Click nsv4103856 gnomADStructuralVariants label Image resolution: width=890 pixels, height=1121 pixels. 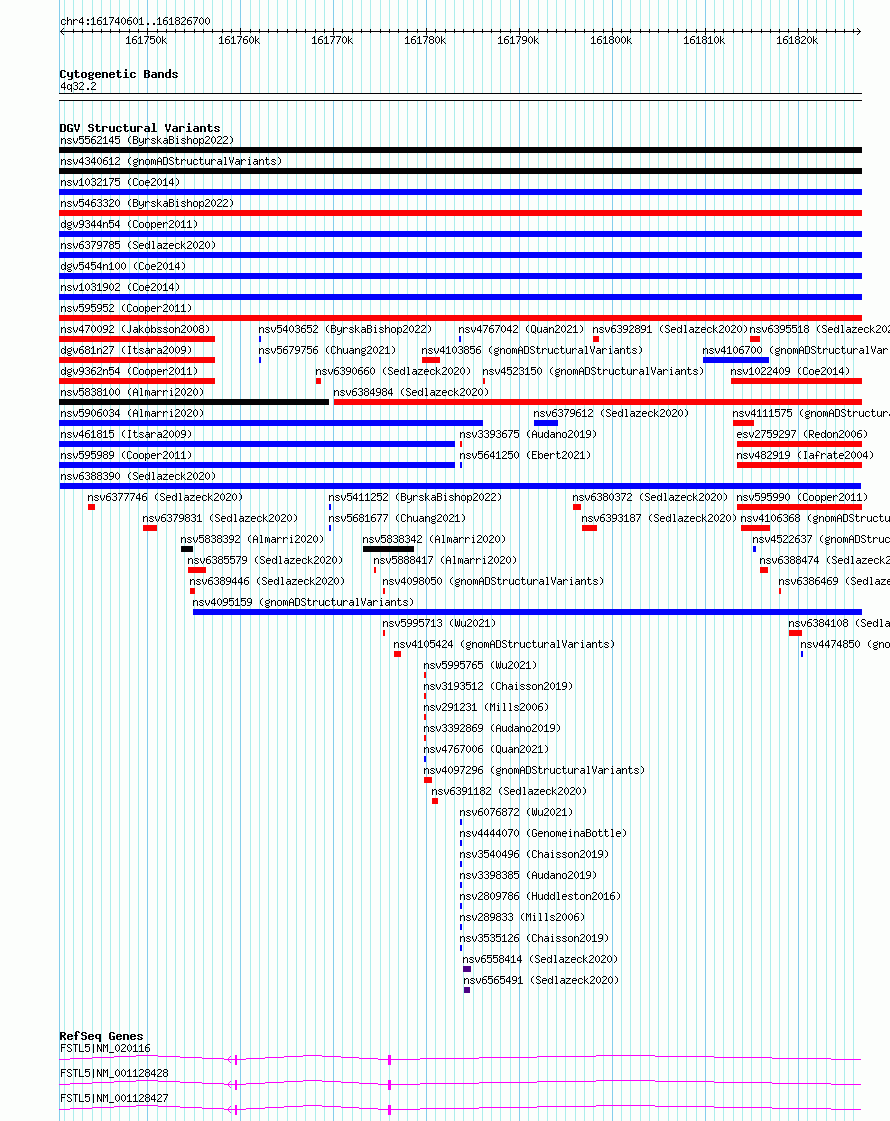point(532,350)
